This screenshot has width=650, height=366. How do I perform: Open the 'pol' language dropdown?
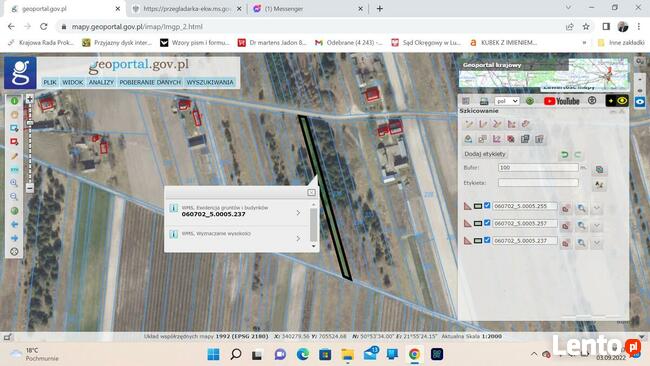pos(507,101)
